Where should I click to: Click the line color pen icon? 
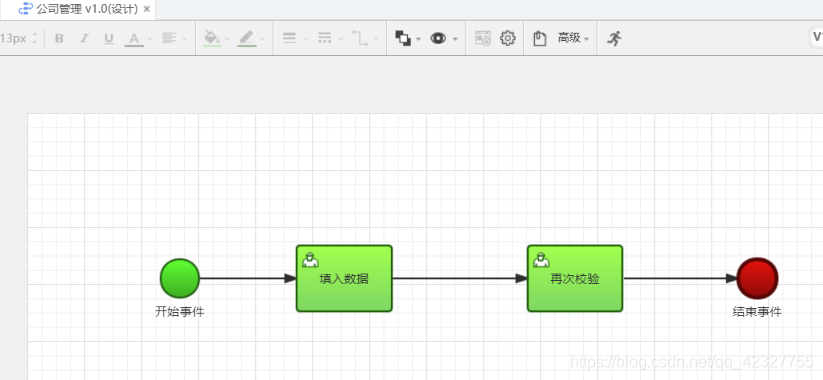(x=247, y=38)
